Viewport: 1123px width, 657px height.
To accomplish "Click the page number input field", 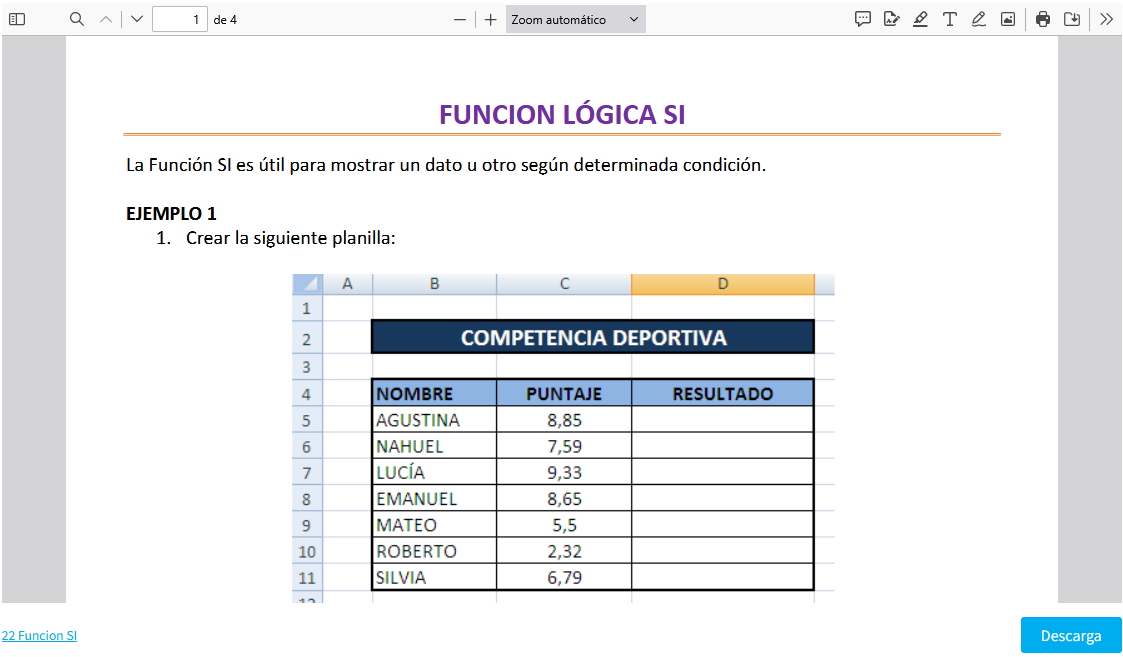I will [180, 19].
